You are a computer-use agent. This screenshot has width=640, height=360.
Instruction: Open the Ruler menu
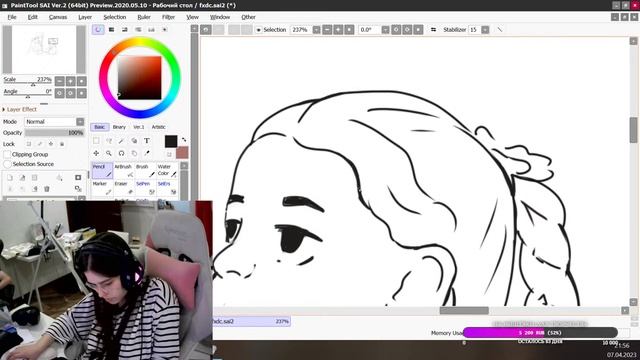[144, 17]
